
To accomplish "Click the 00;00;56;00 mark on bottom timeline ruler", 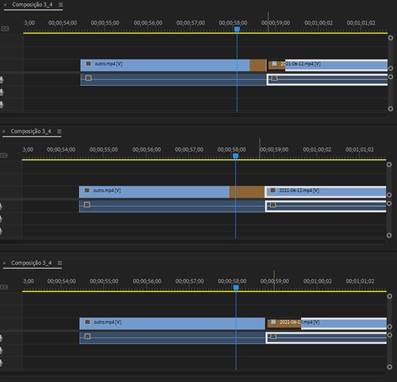I will [x=147, y=281].
